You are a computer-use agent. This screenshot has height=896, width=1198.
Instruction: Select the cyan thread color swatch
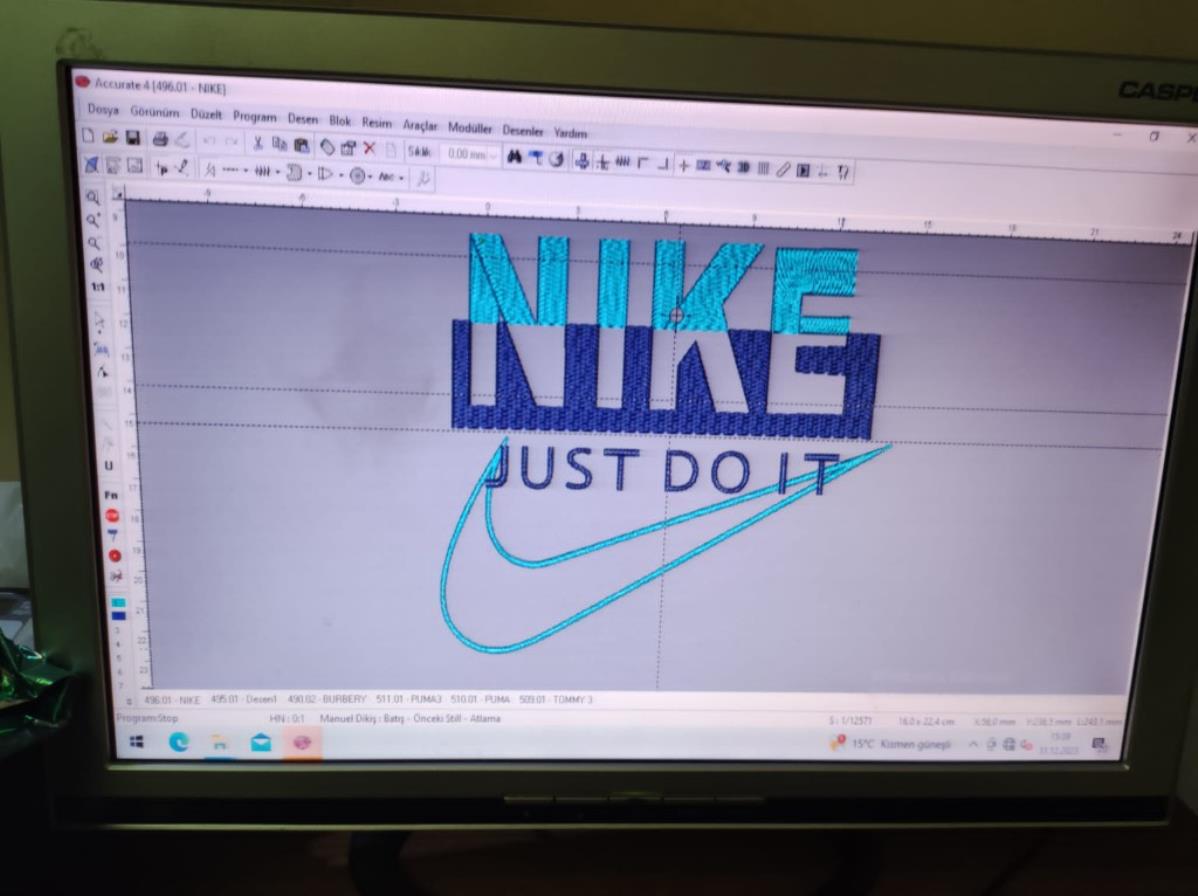[x=118, y=604]
